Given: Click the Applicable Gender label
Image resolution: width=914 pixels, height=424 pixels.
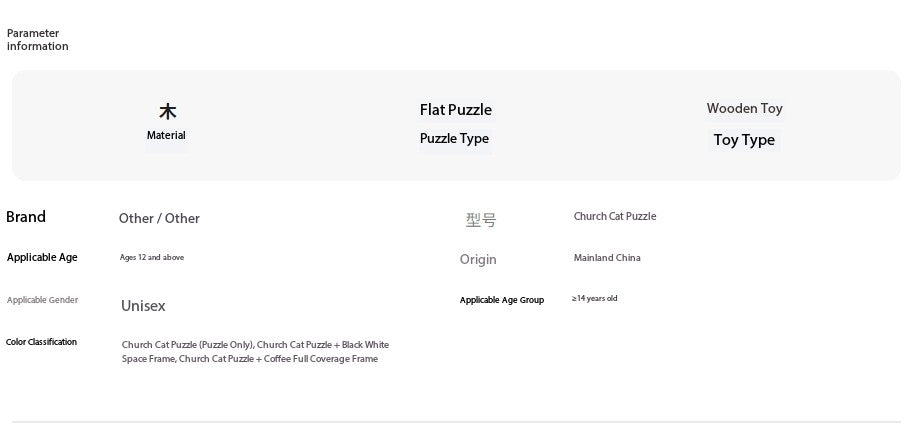Looking at the screenshot, I should (42, 300).
